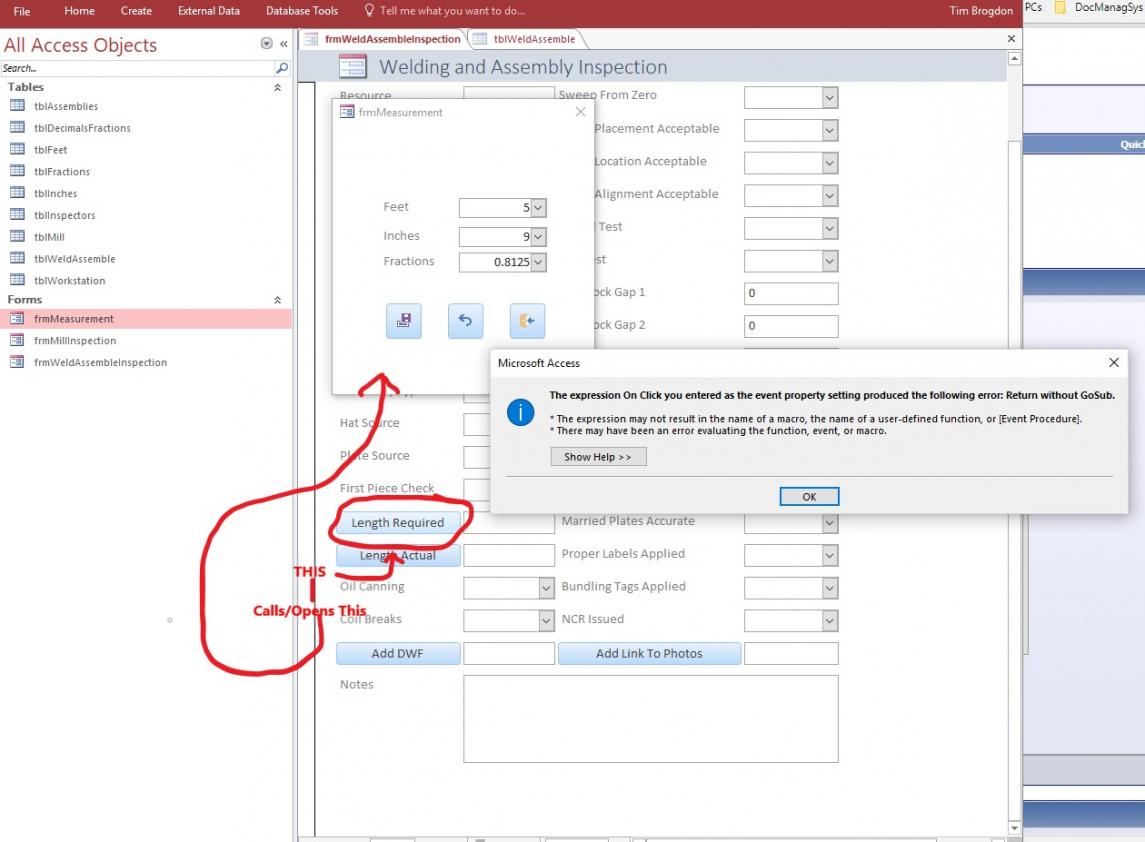Open the Fractions dropdown list

tap(538, 262)
